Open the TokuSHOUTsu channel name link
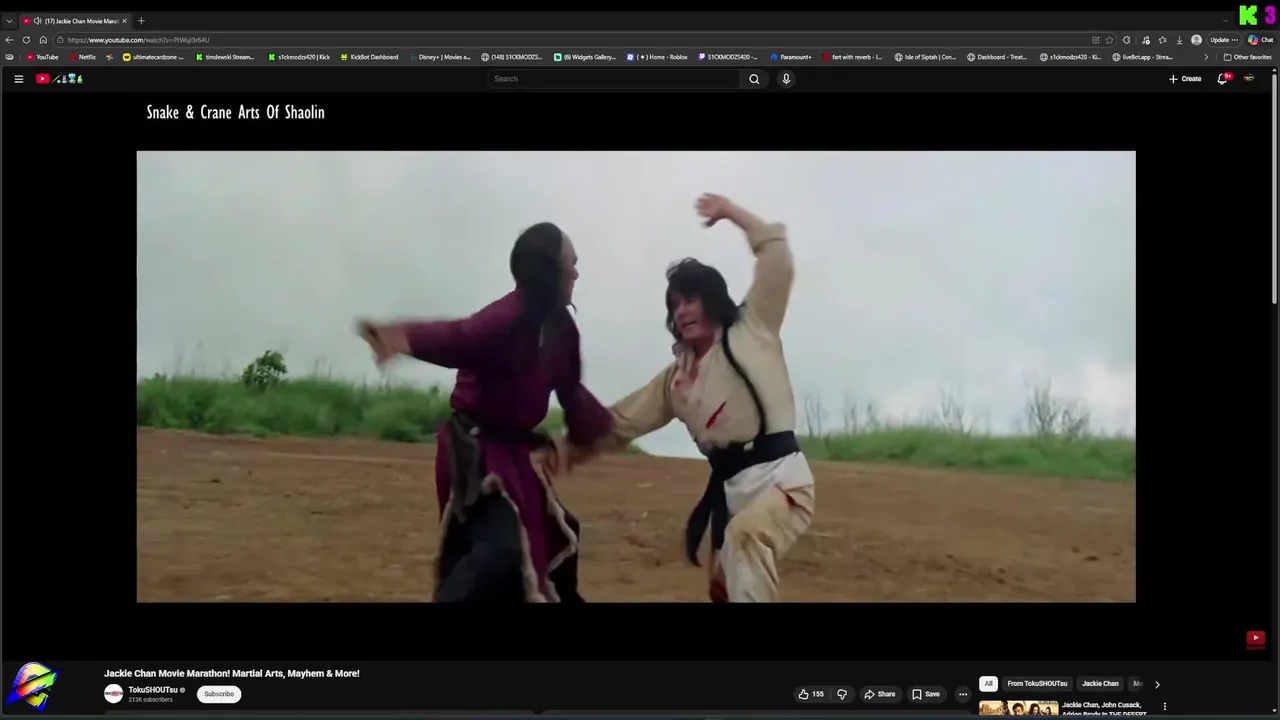The width and height of the screenshot is (1280, 720). tap(153, 690)
